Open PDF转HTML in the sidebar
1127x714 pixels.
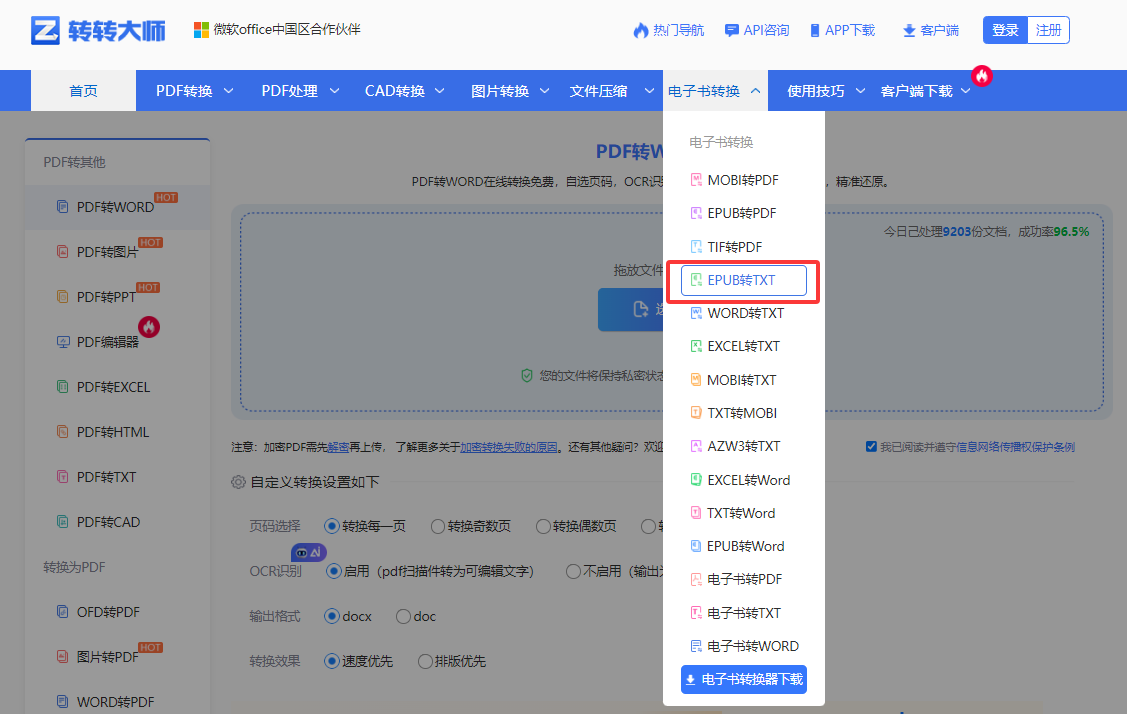pos(113,432)
